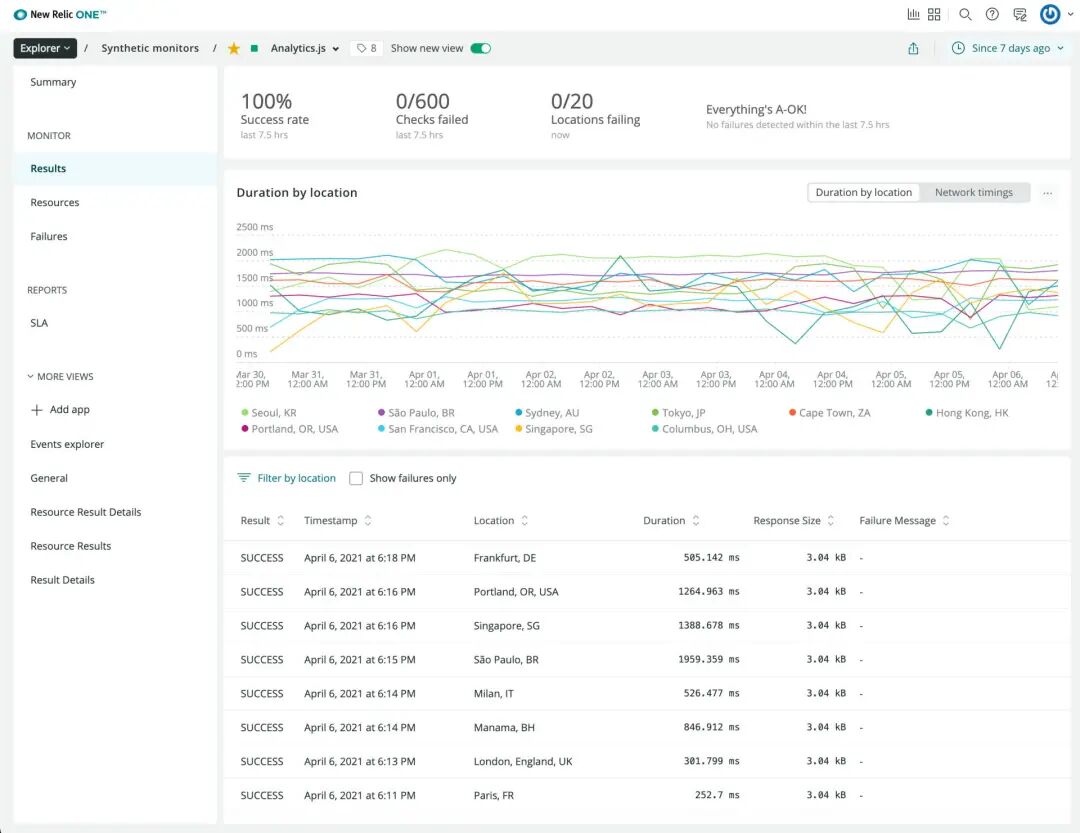
Task: Hide the Seoul, KR legend series
Action: 269,413
